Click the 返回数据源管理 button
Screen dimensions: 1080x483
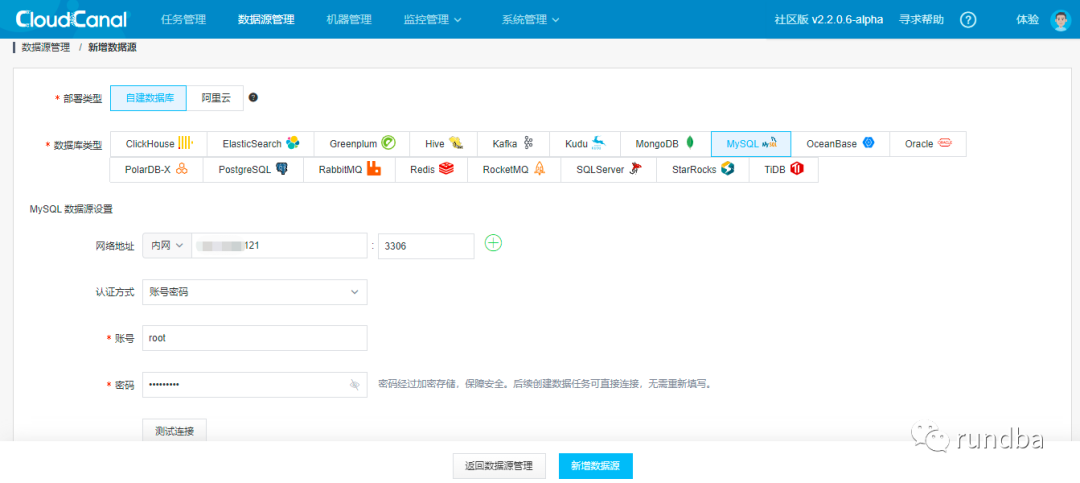(499, 466)
